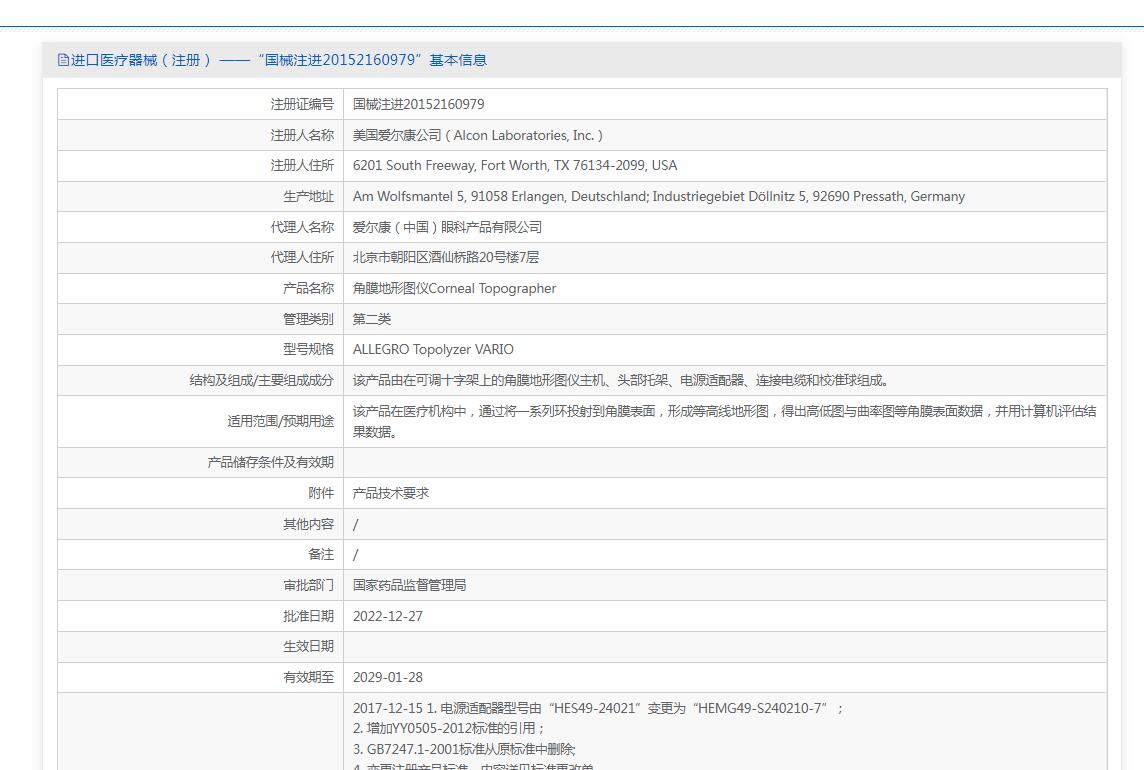Viewport: 1144px width, 770px height.
Task: Select the value 第二类
Action: tap(372, 319)
